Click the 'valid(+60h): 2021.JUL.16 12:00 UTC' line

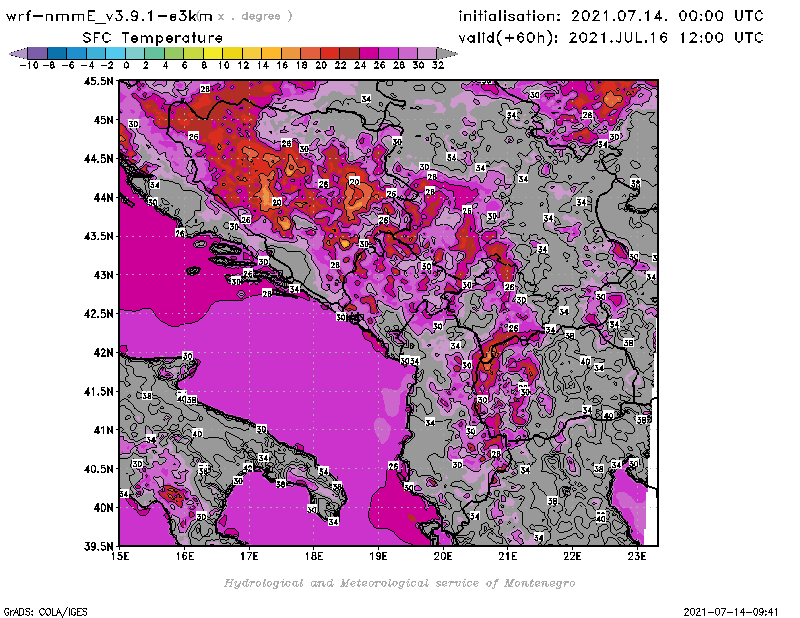point(611,38)
